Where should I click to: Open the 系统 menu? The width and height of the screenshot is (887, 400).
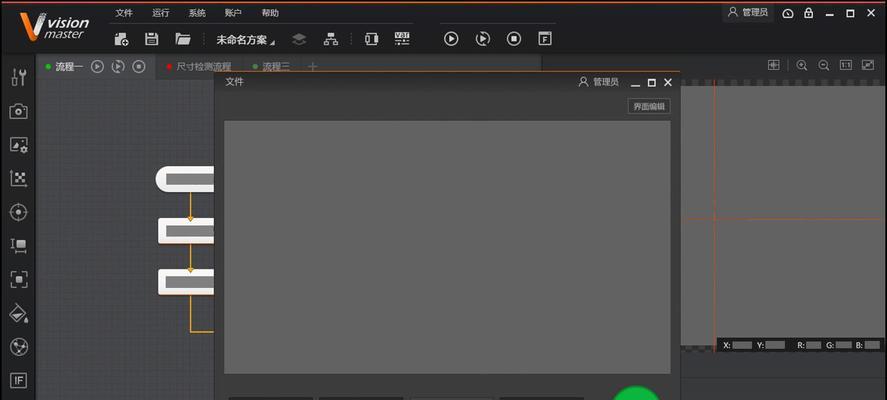click(197, 13)
